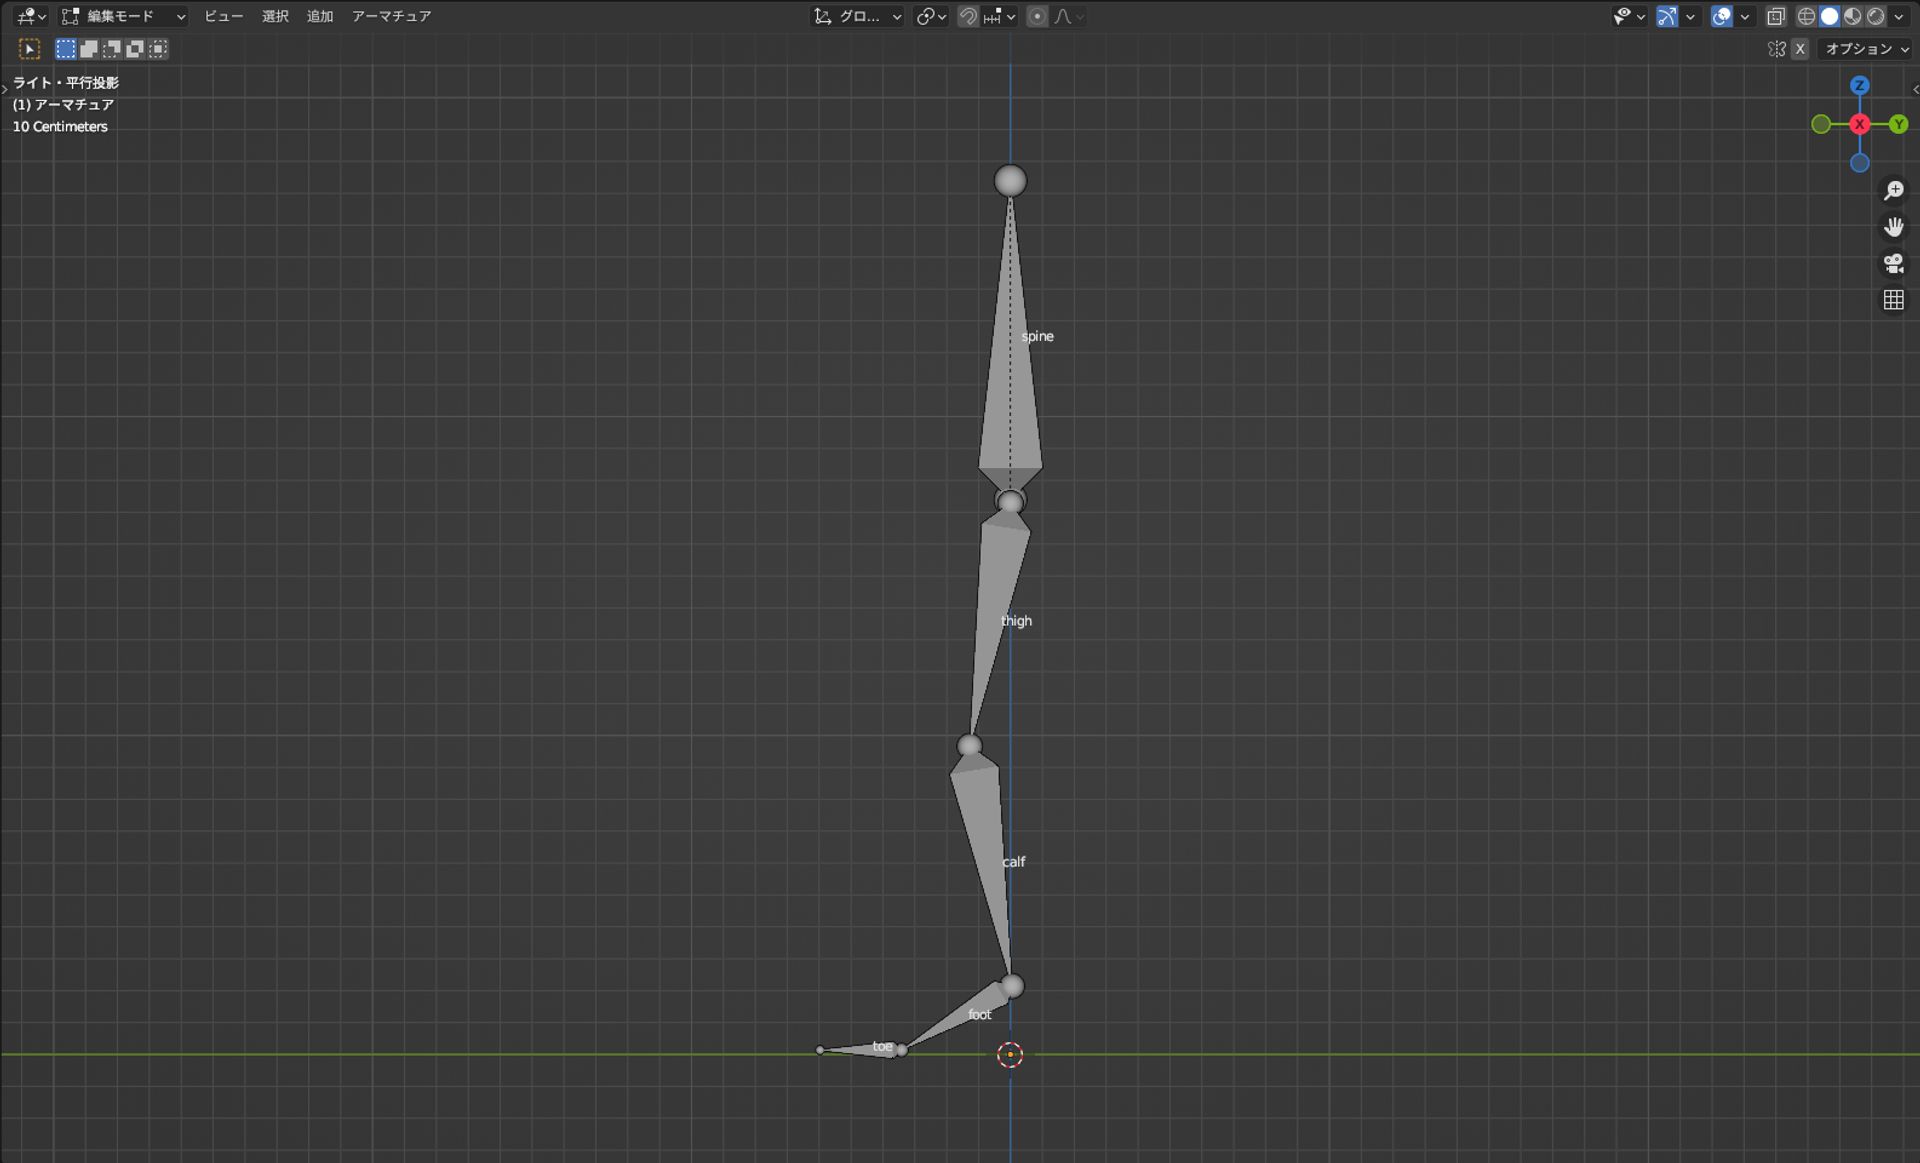
Task: Switch to wireframe viewport shading
Action: 1806,16
